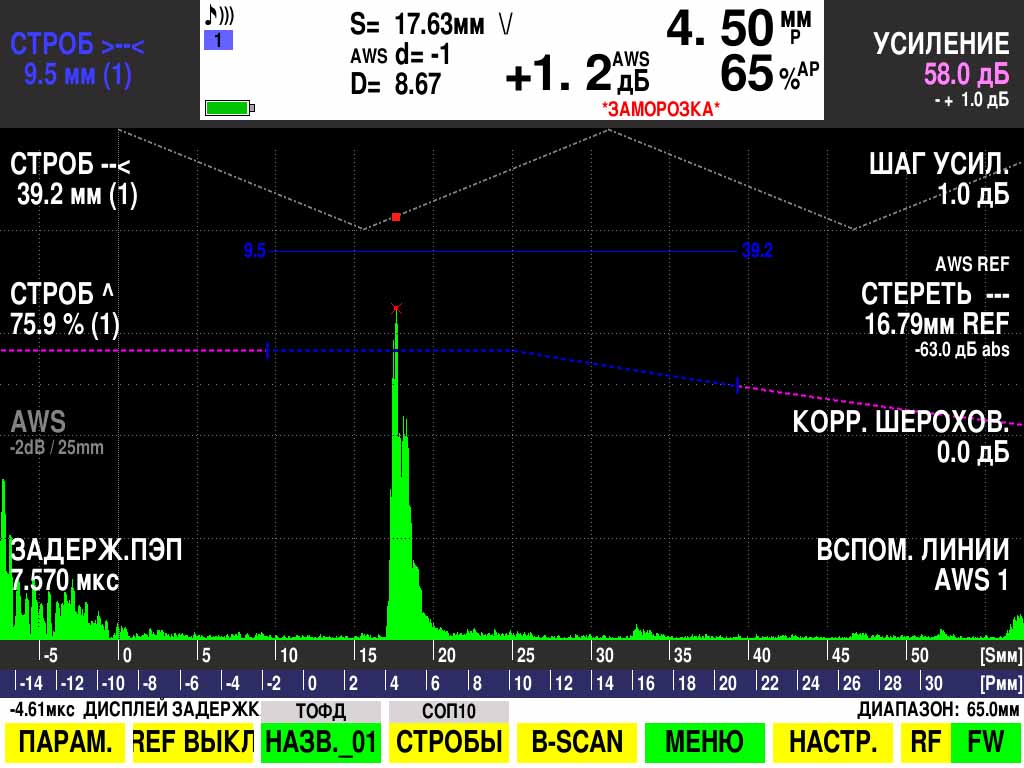
Task: Toggle the REF ВЫКЛ button
Action: pyautogui.click(x=192, y=742)
